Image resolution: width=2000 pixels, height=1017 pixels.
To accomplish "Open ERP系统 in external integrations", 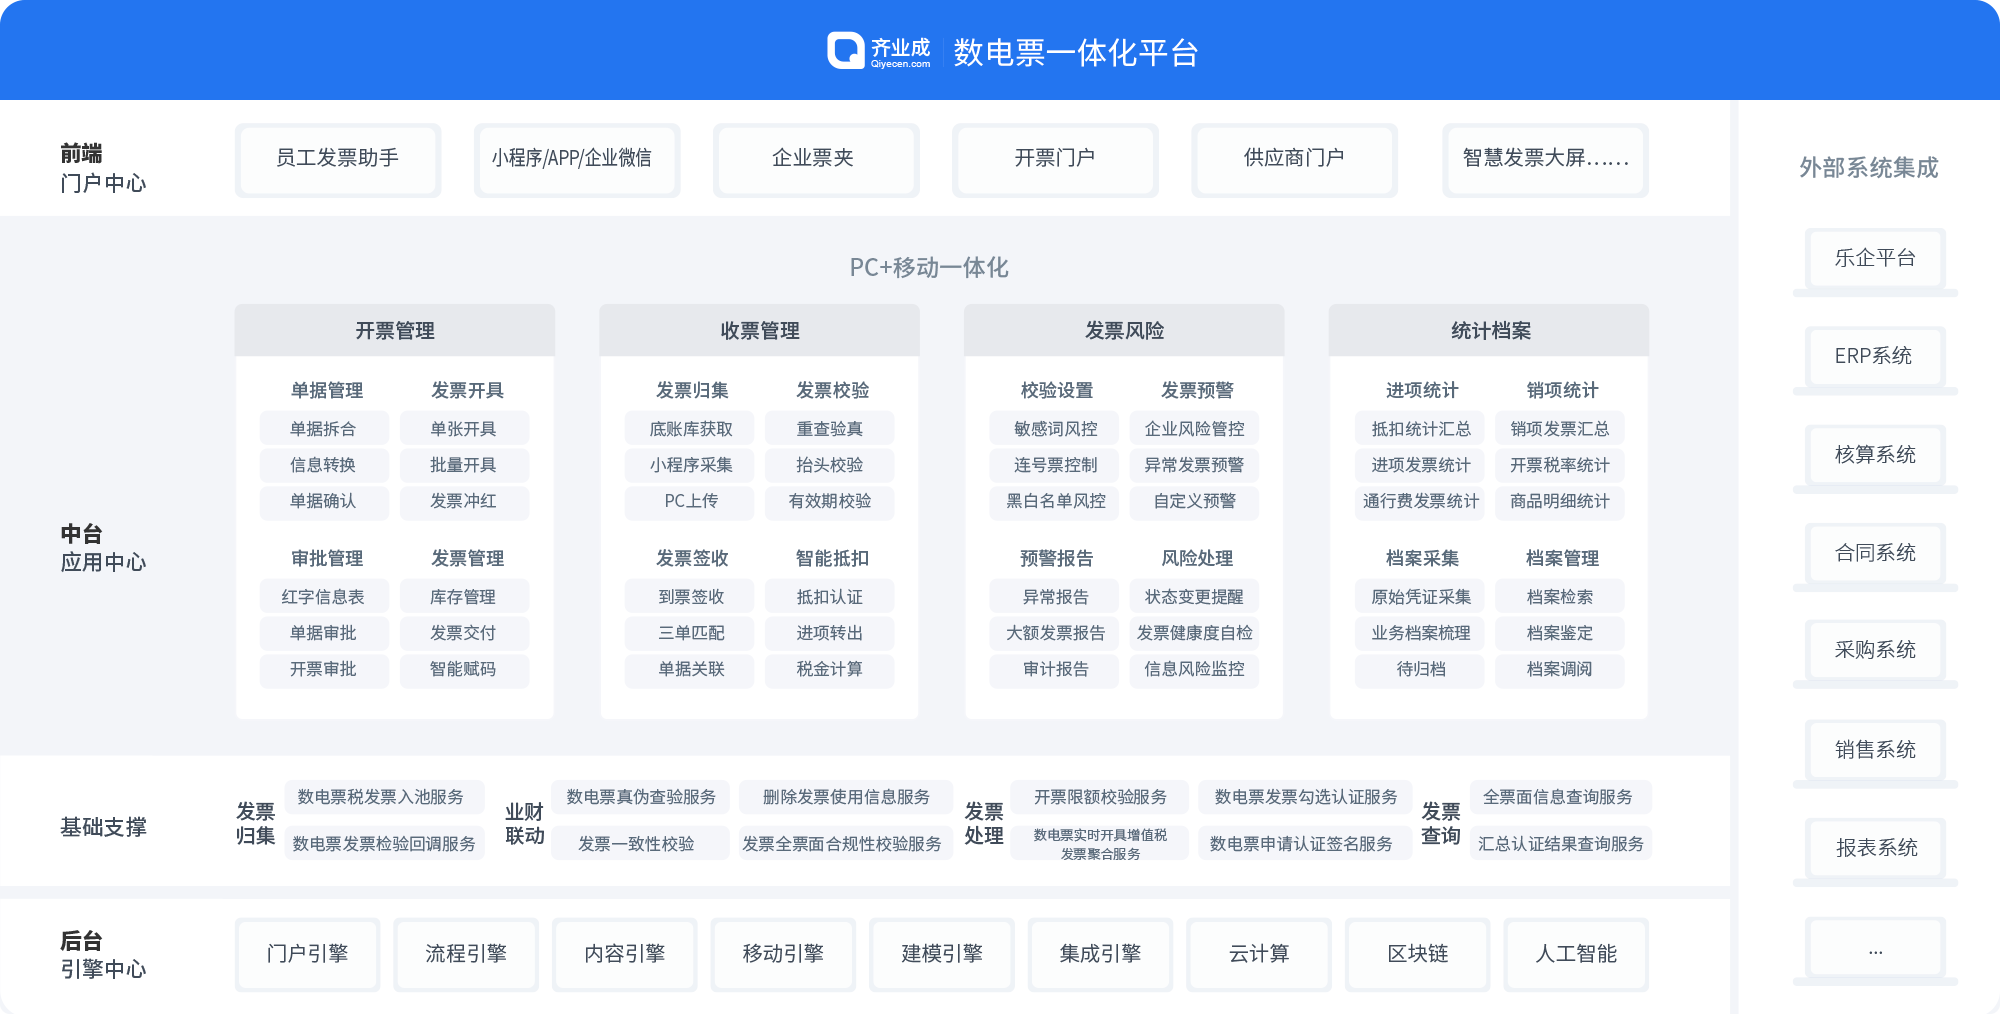I will coord(1874,357).
